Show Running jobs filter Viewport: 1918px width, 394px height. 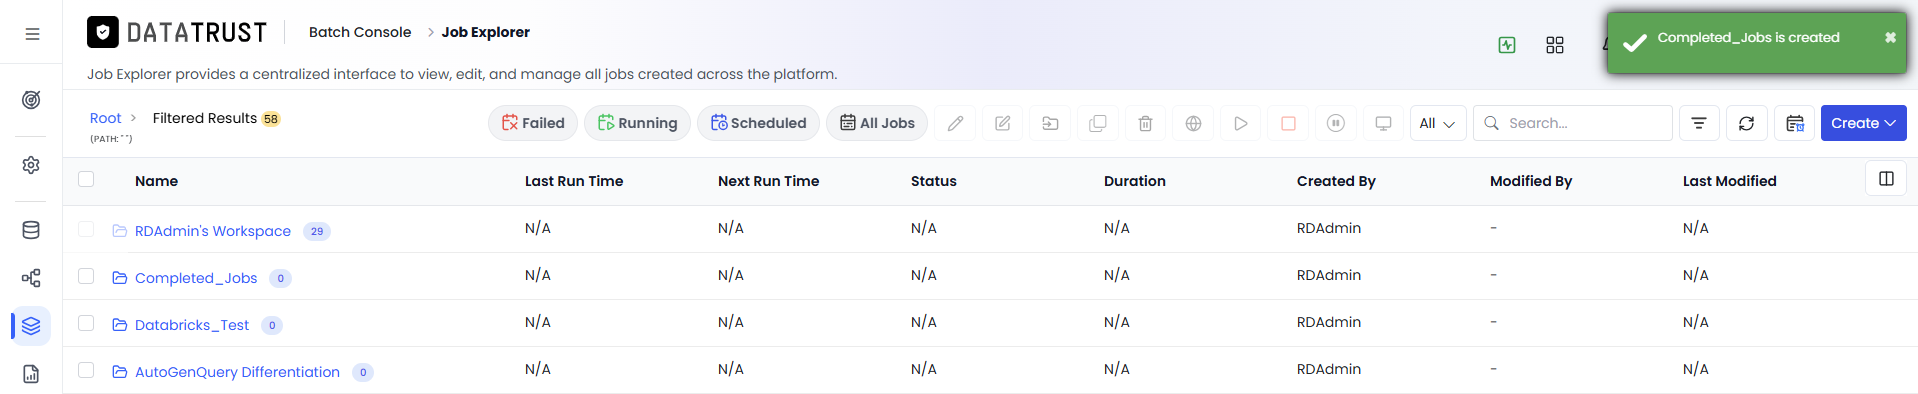[637, 123]
